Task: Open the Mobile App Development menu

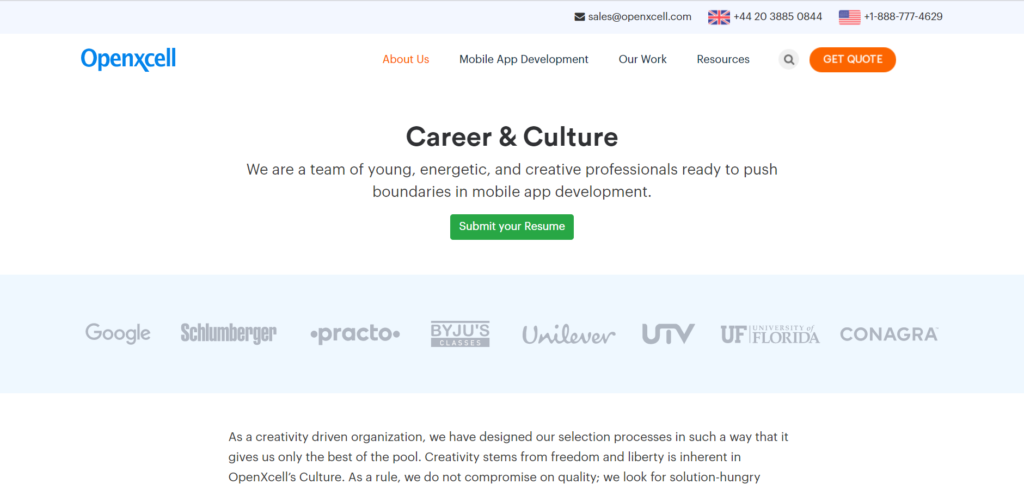Action: pyautogui.click(x=523, y=60)
